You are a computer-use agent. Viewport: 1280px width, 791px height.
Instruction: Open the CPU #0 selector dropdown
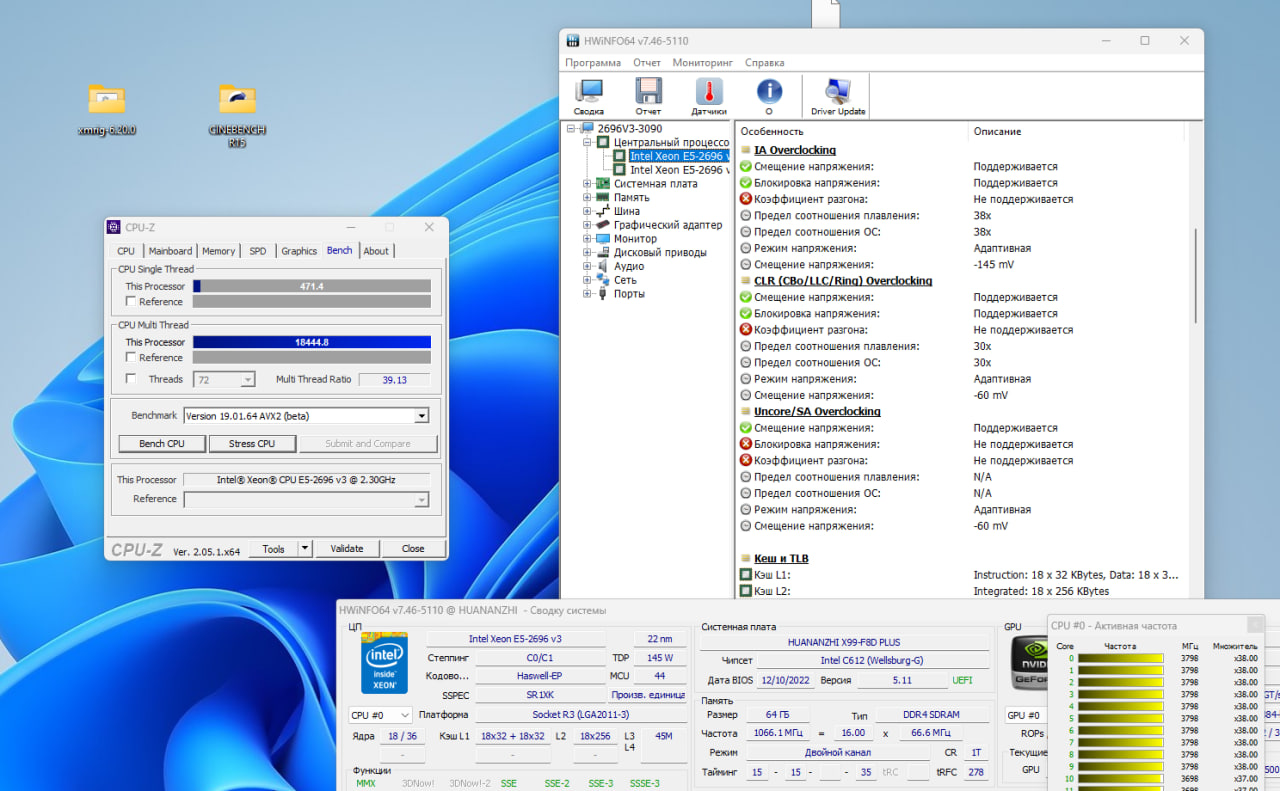(x=380, y=715)
